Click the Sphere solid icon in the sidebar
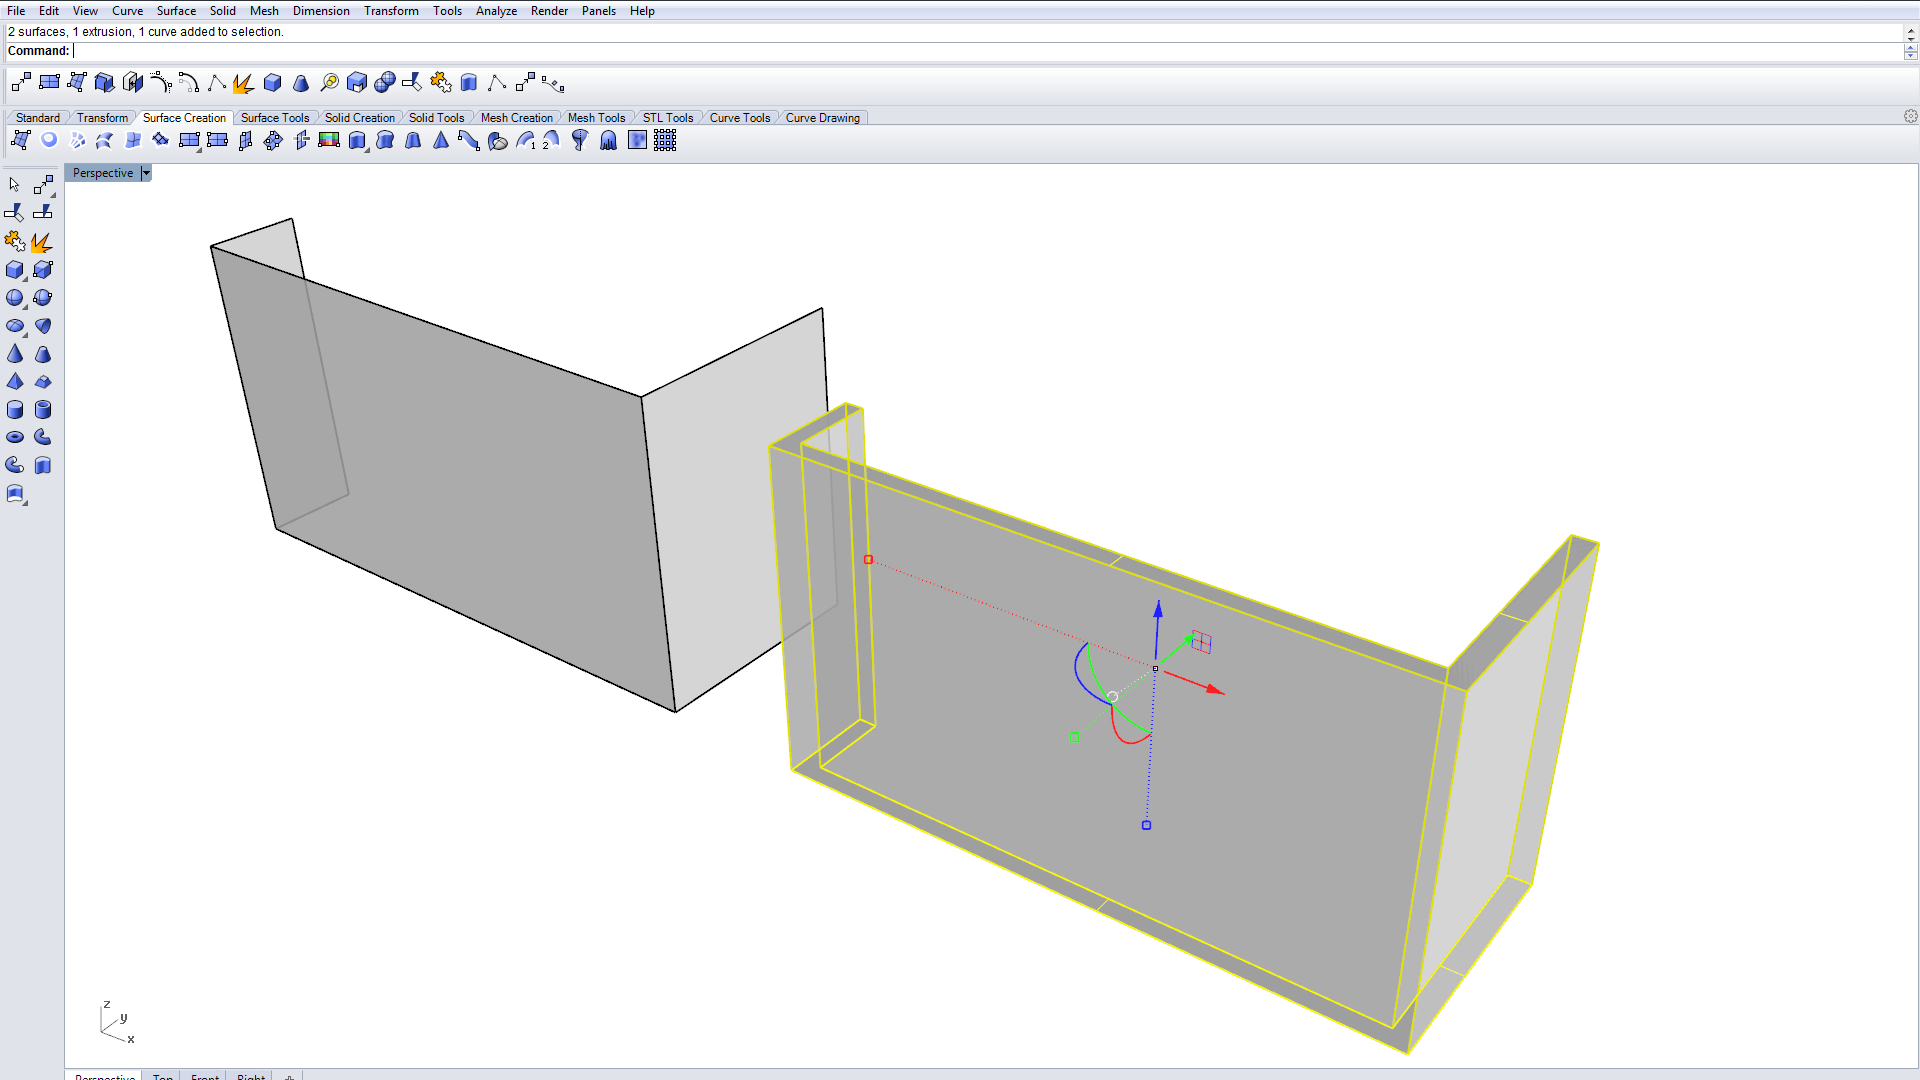This screenshot has width=1920, height=1080. click(x=15, y=298)
